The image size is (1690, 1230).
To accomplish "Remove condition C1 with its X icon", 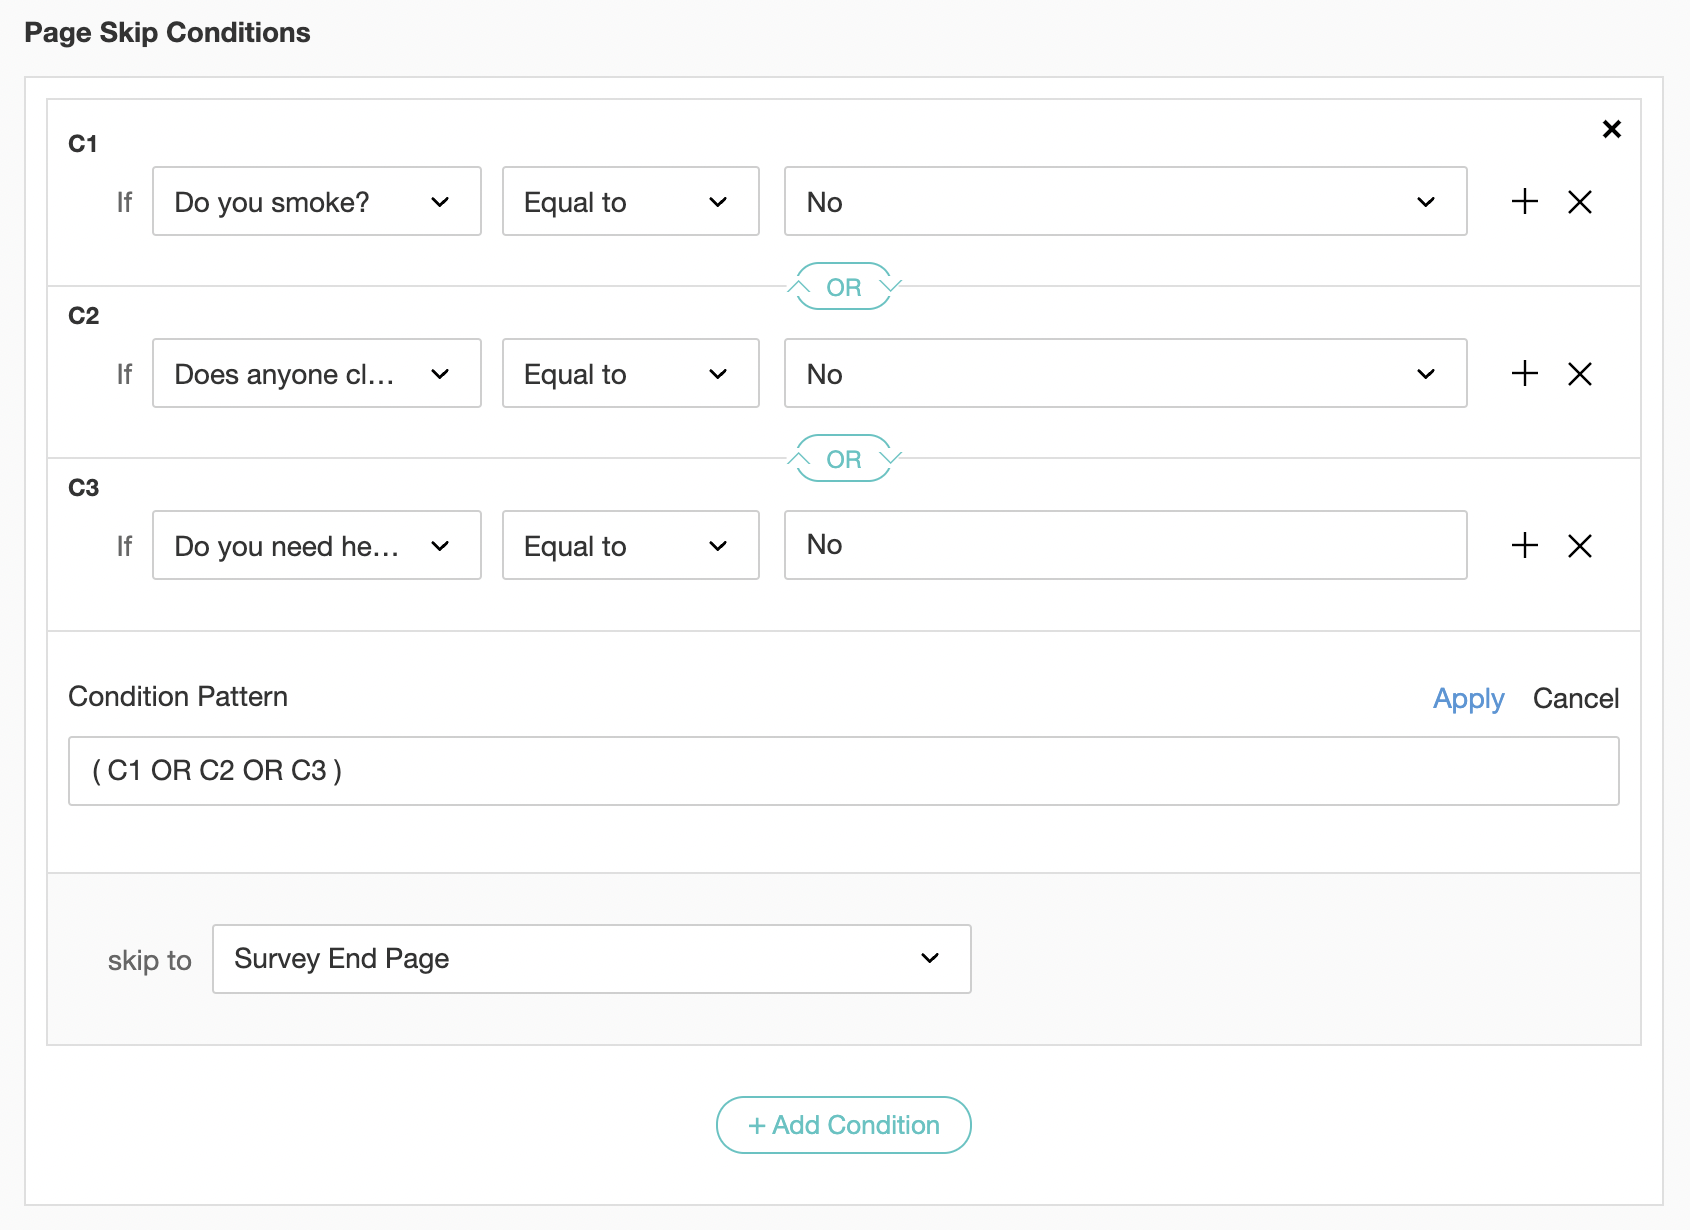I will click(1580, 202).
